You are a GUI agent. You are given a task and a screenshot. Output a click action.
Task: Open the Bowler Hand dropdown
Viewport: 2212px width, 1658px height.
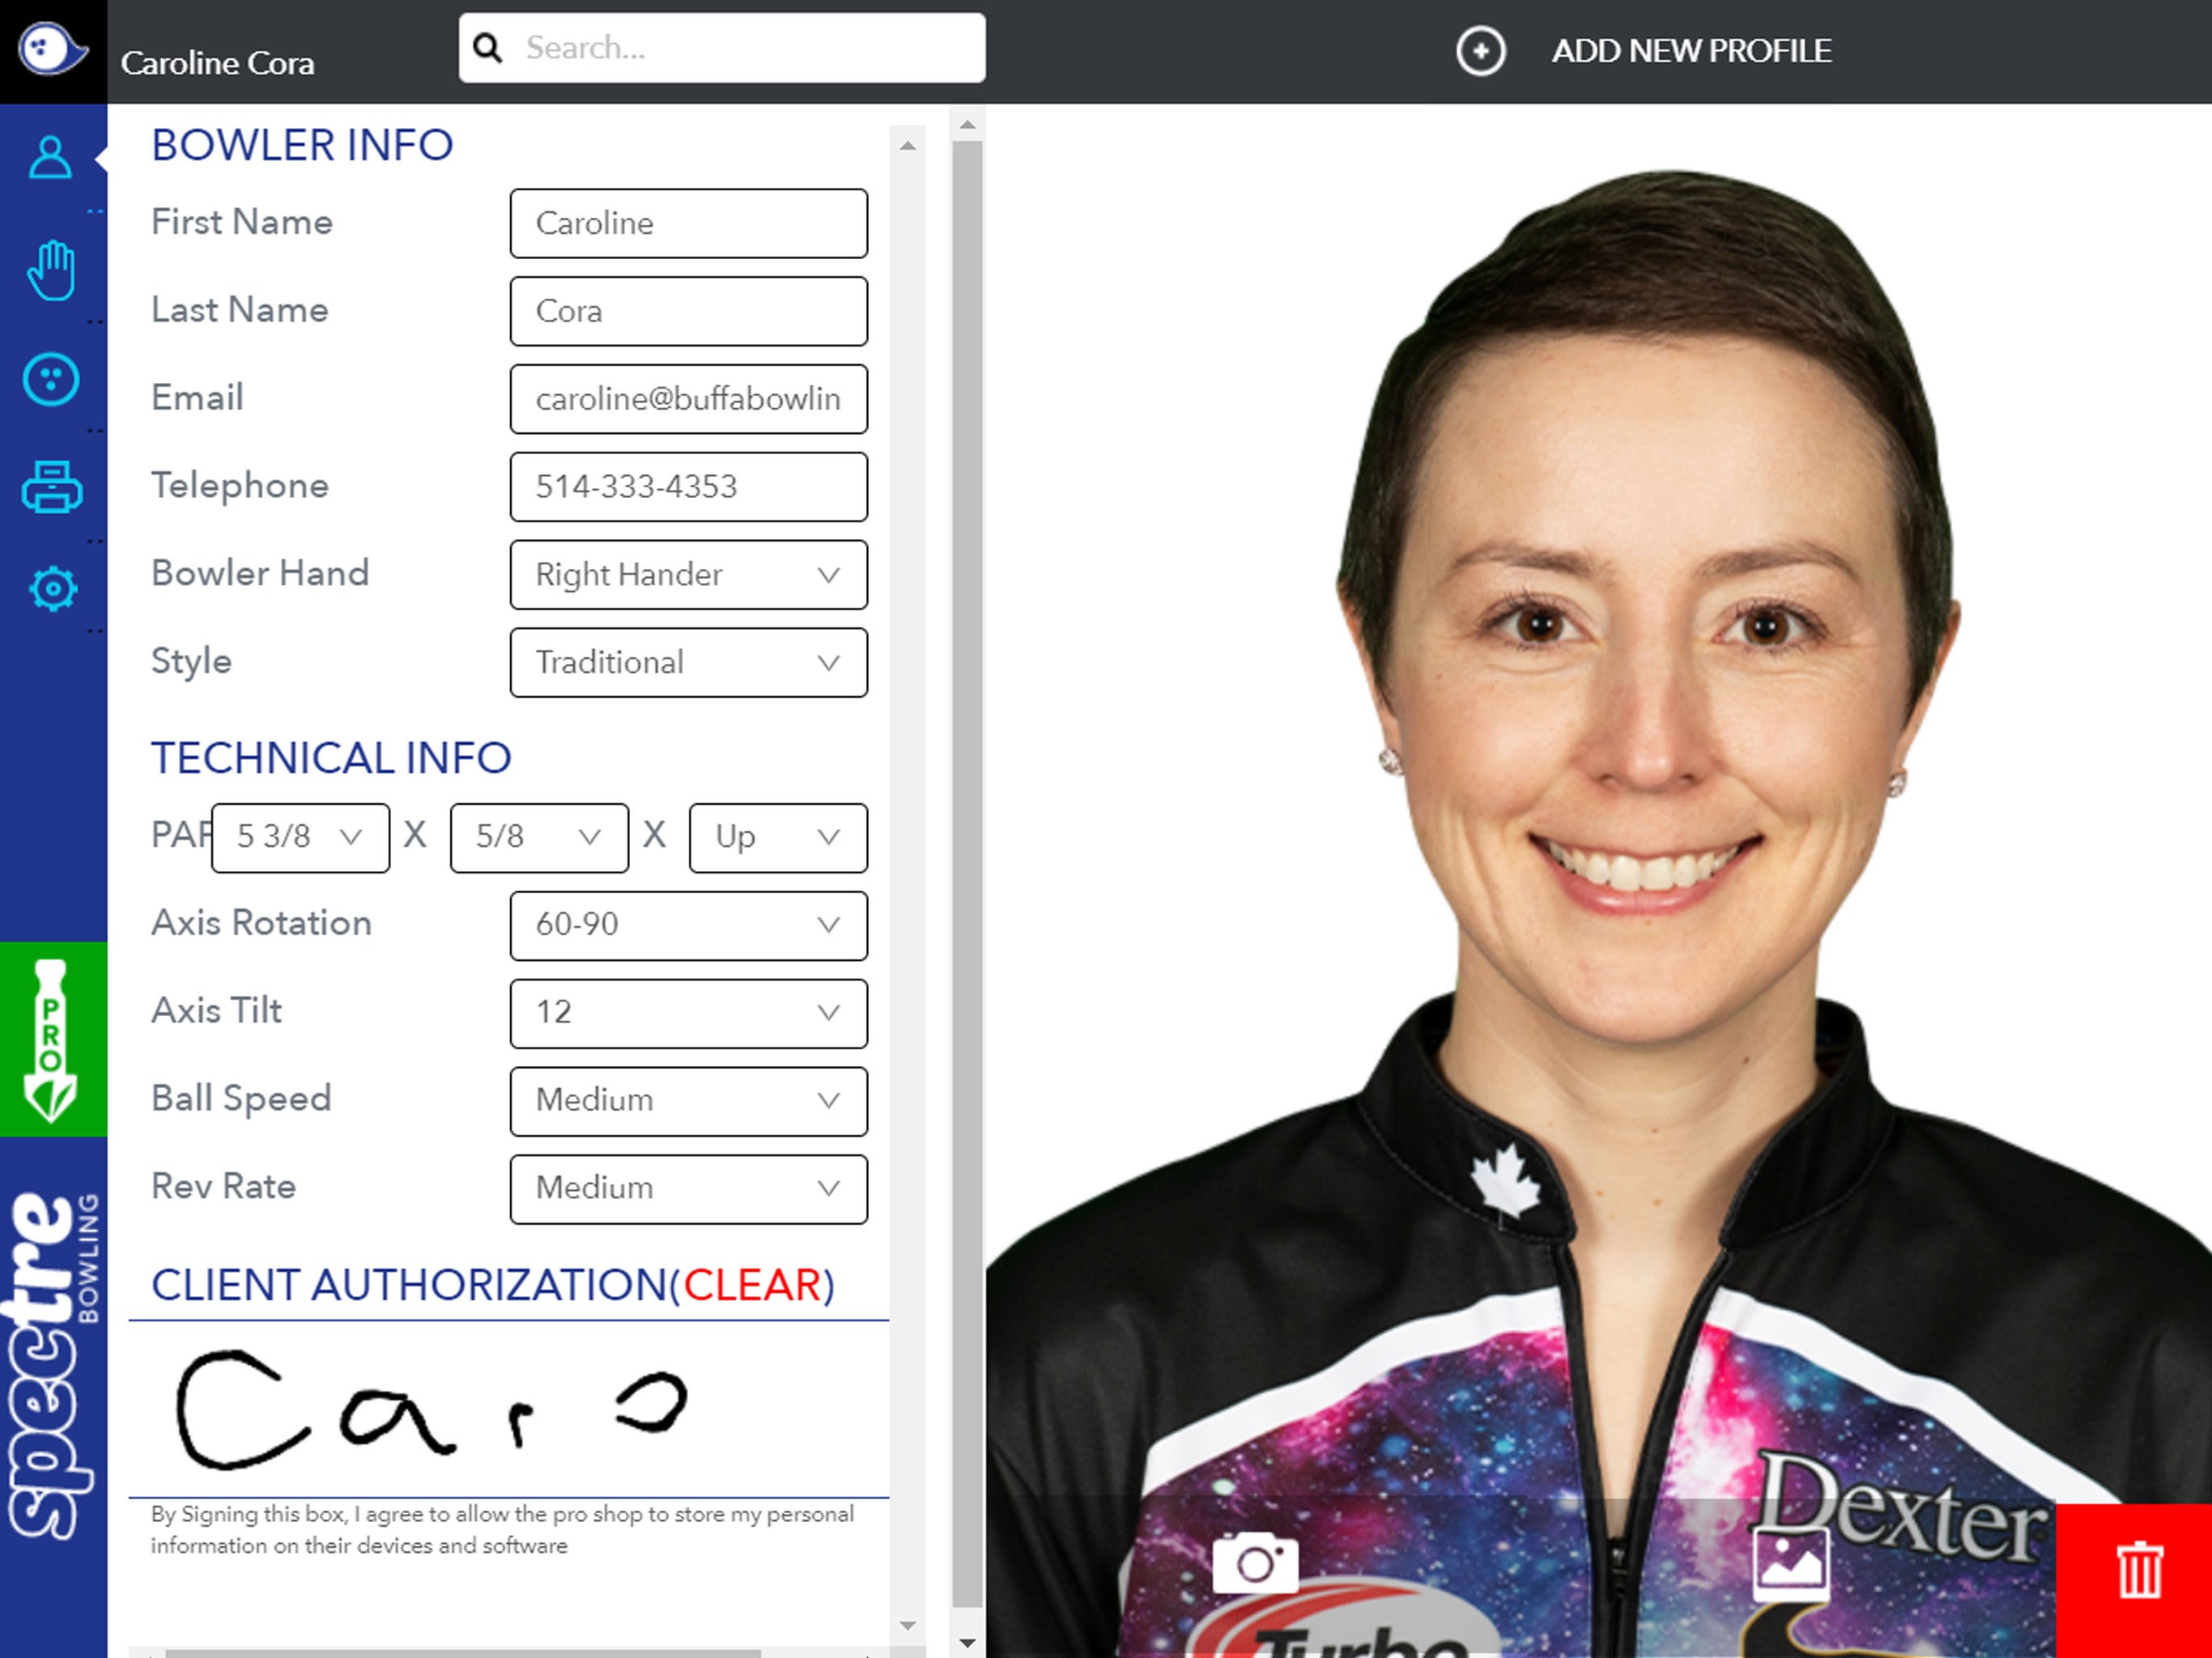(x=688, y=575)
